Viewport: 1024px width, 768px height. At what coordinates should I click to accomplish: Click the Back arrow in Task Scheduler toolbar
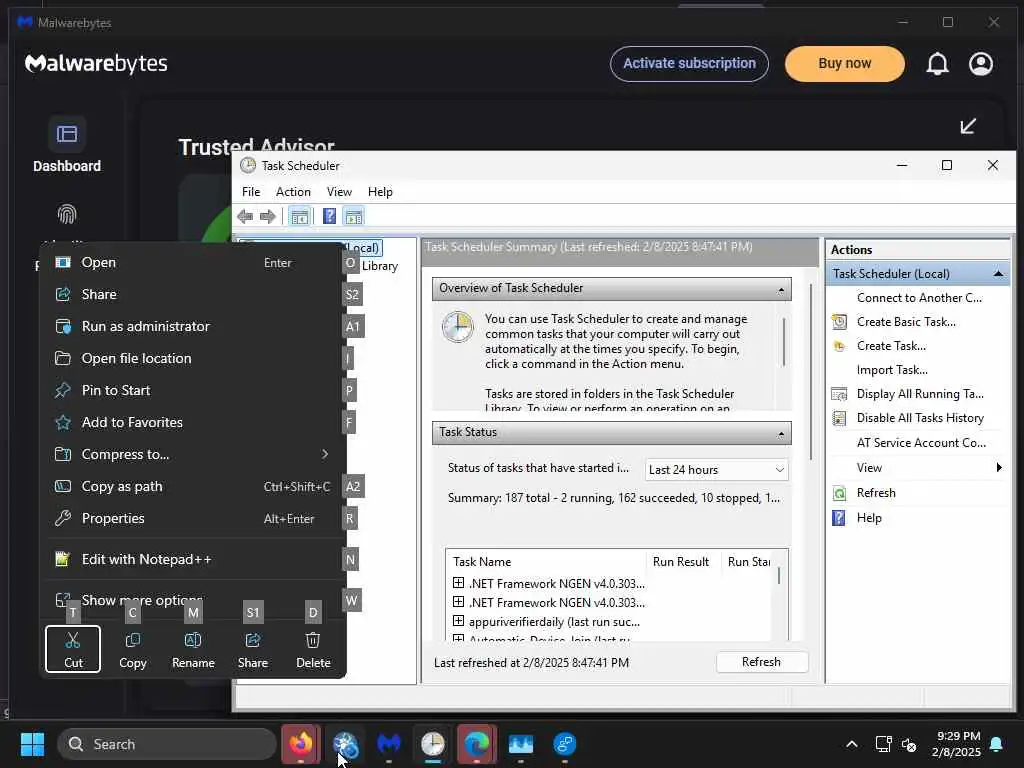[245, 216]
